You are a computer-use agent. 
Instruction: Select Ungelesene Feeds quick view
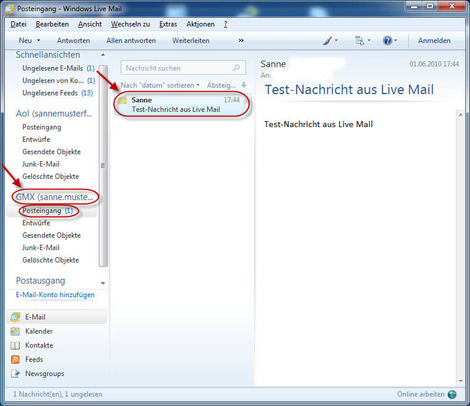click(57, 93)
